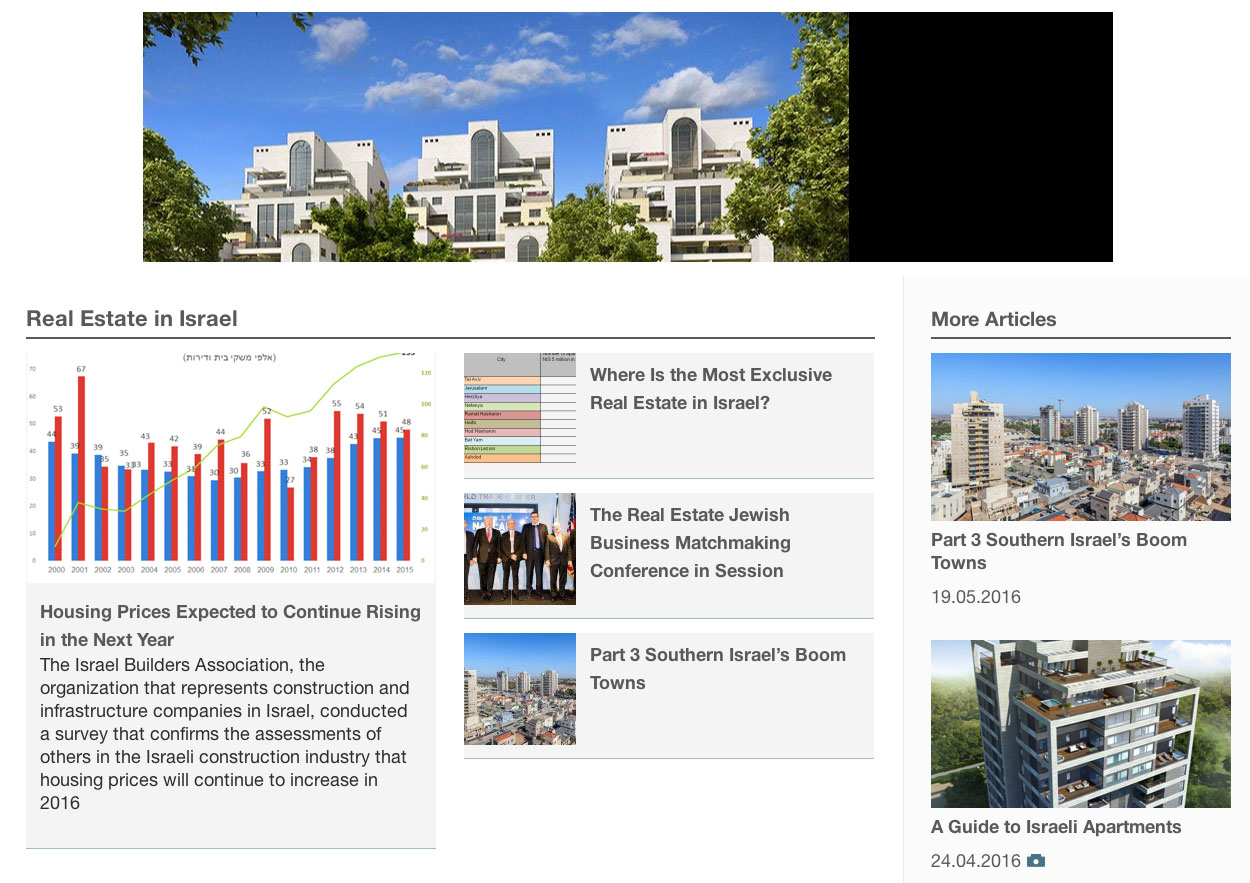Open the Jewish Business Matchmaking Conference article
The height and width of the screenshot is (883, 1250).
tap(690, 543)
